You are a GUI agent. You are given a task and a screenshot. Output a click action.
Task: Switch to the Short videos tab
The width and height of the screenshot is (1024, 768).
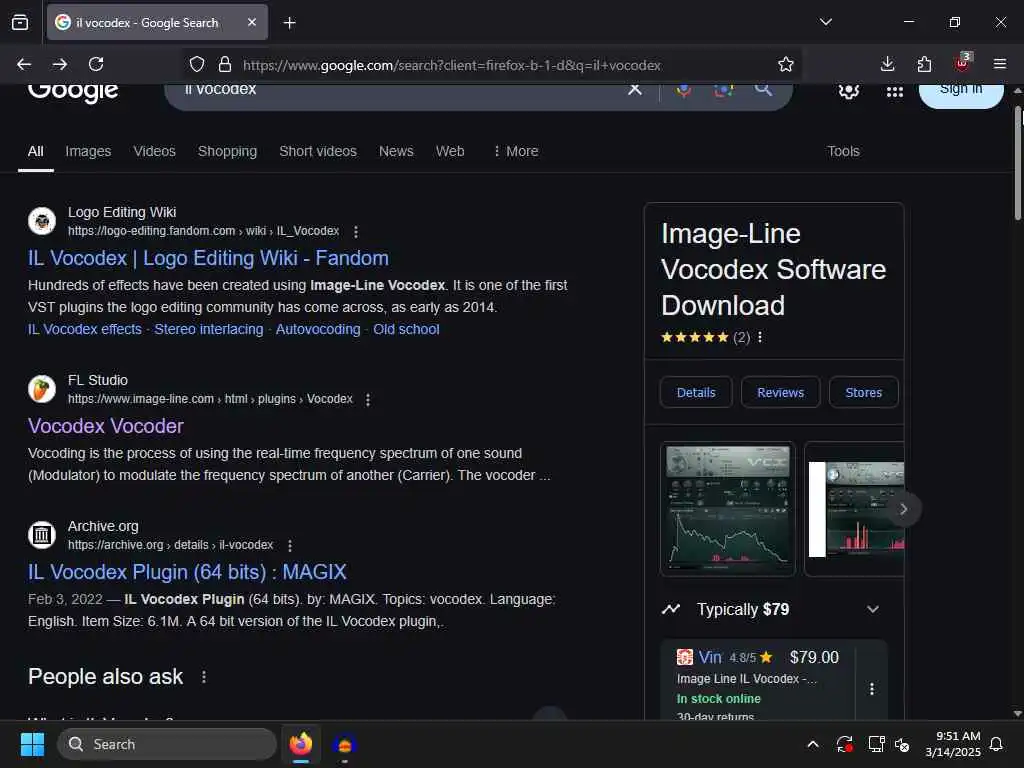pyautogui.click(x=318, y=151)
